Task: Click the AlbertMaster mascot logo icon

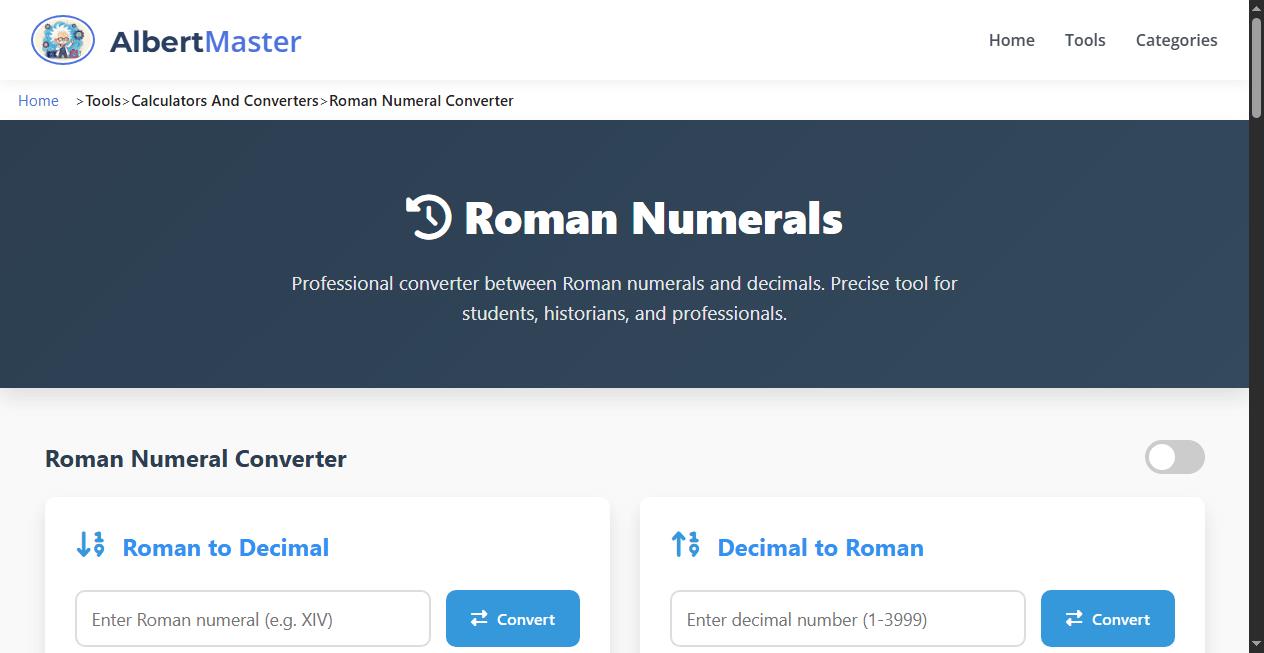Action: click(62, 40)
